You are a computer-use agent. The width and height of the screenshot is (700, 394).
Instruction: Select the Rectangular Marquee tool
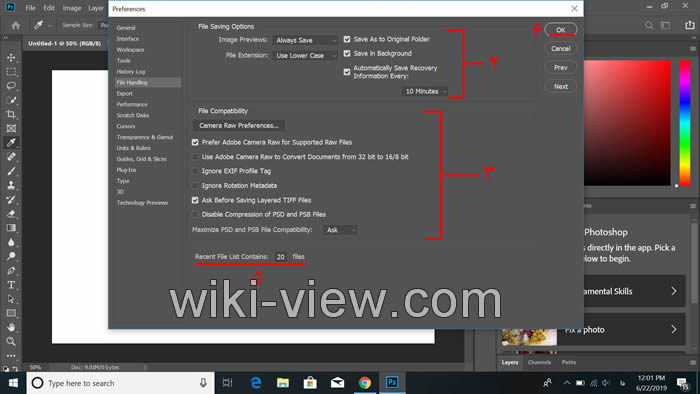[x=11, y=72]
